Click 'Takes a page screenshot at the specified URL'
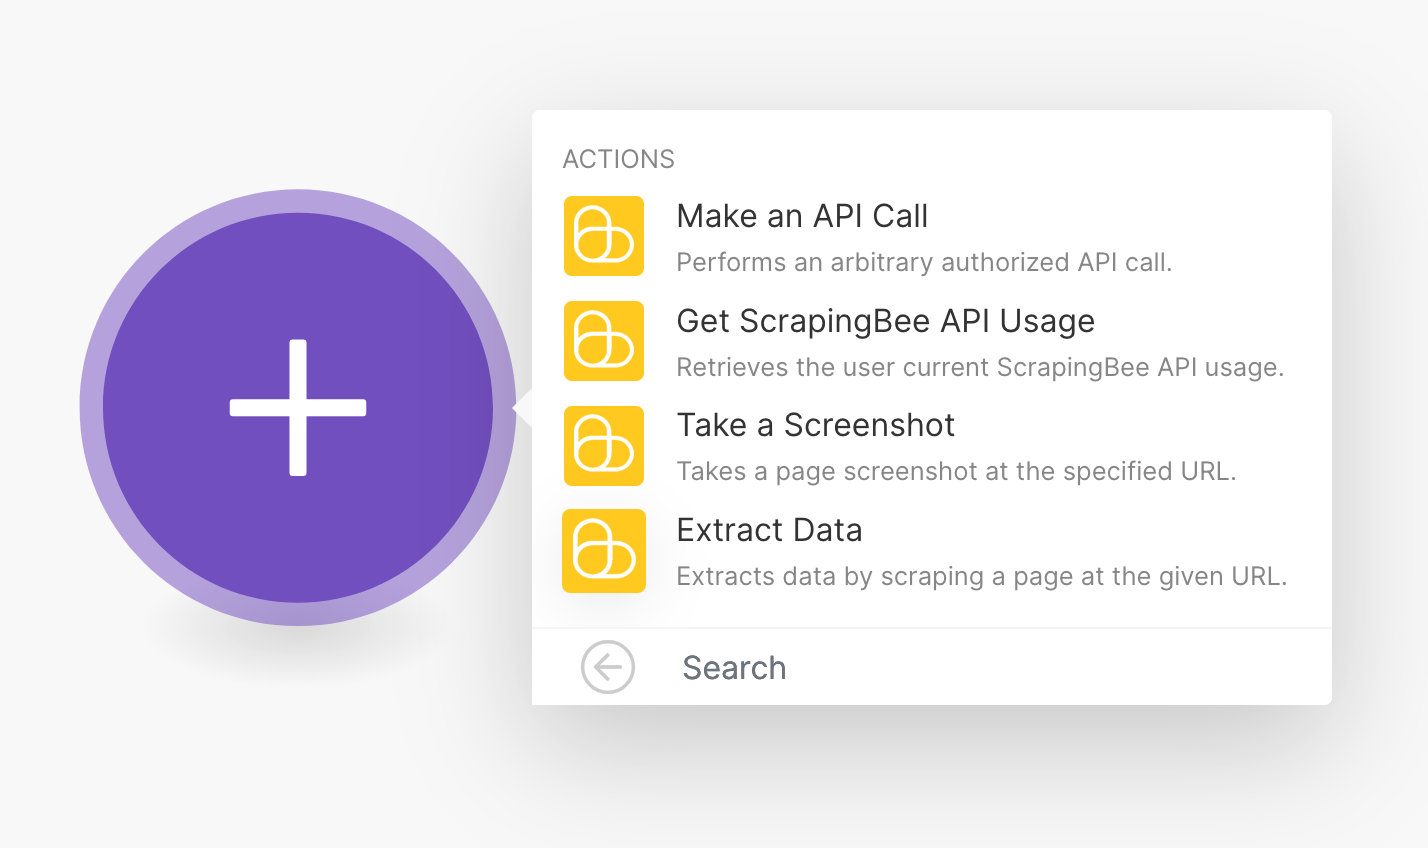 (x=956, y=472)
